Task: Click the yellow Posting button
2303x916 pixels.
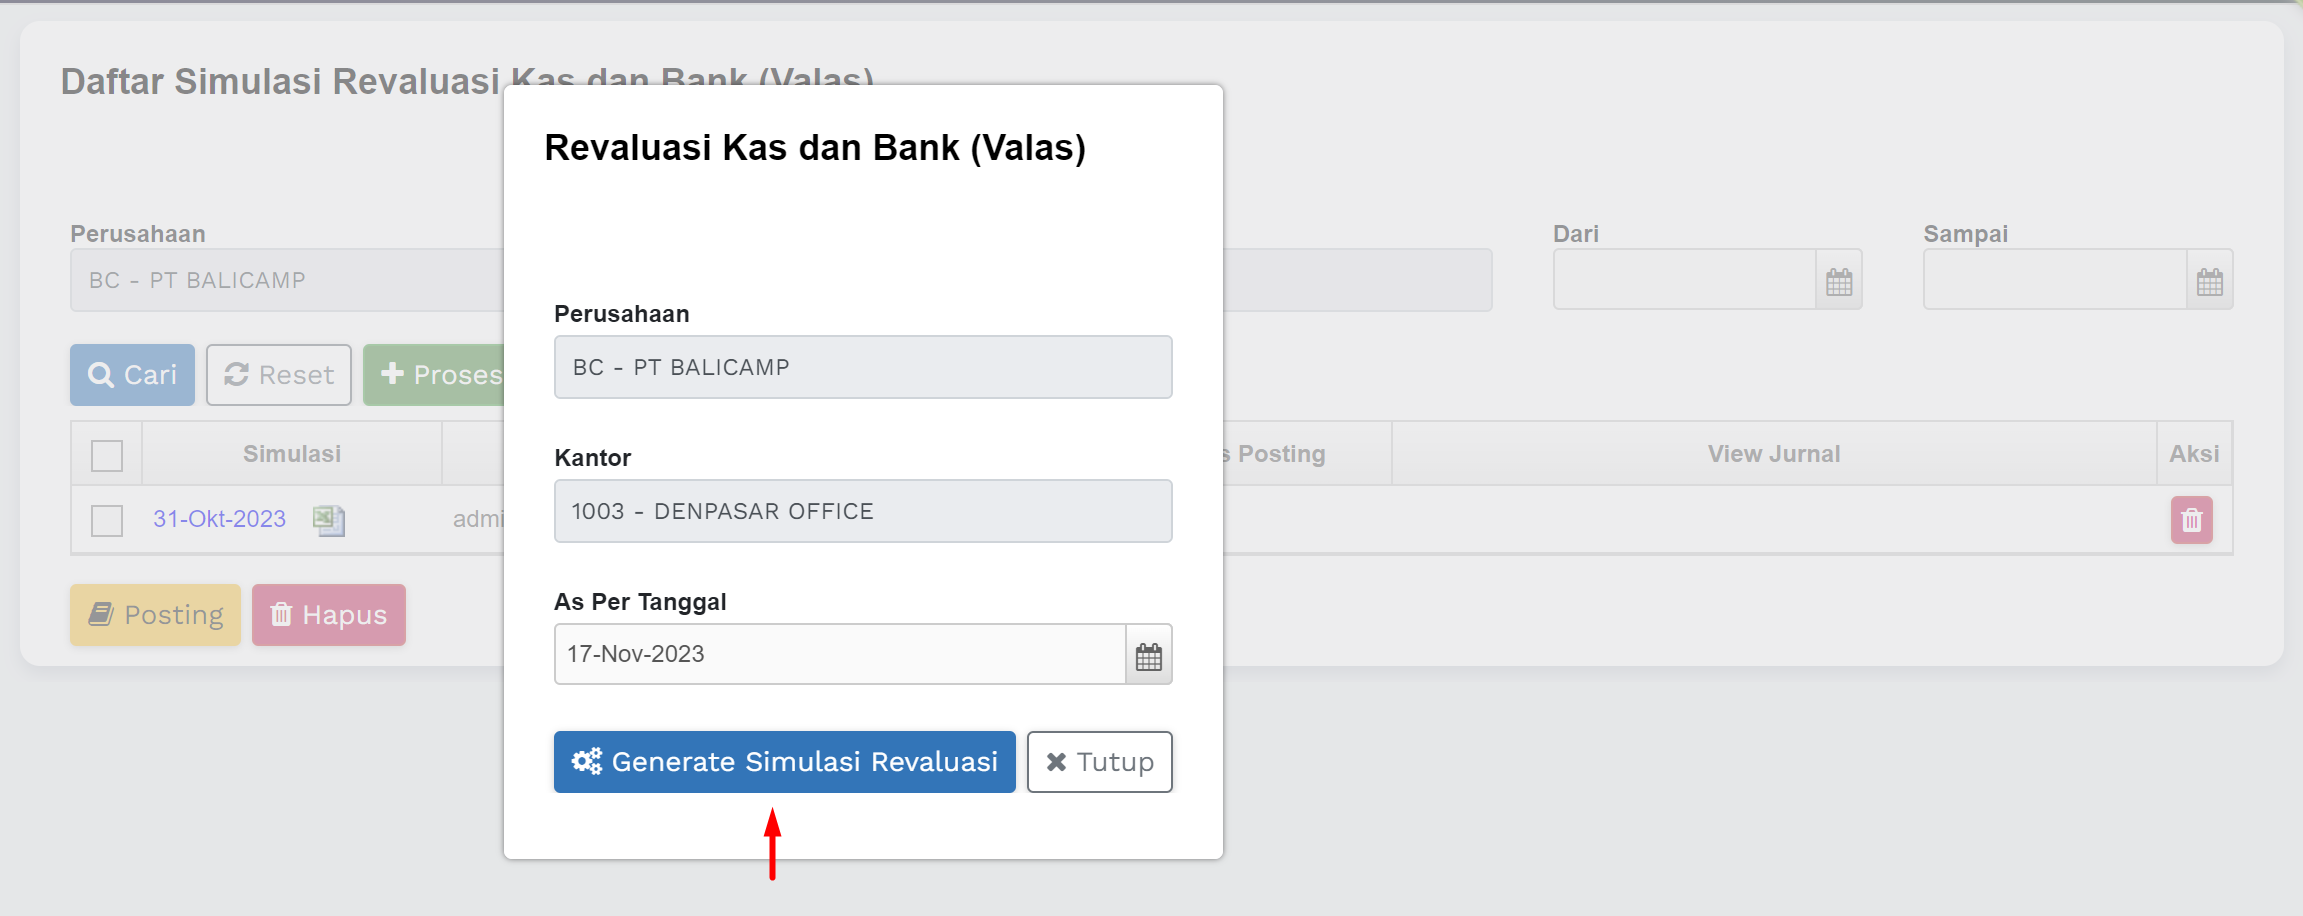Action: click(x=155, y=615)
